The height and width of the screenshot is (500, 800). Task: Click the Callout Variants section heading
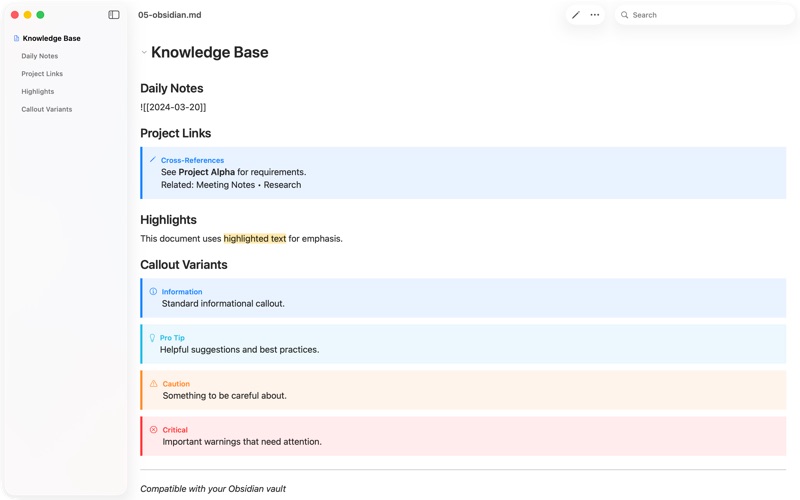[x=184, y=265]
